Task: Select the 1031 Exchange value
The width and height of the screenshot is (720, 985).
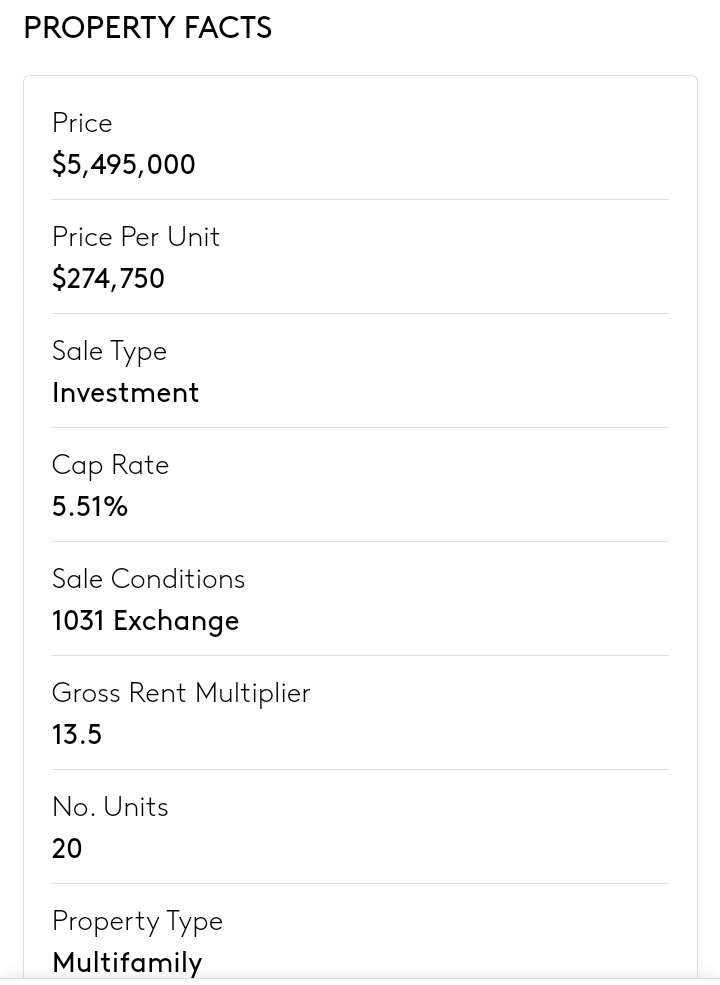Action: [146, 621]
